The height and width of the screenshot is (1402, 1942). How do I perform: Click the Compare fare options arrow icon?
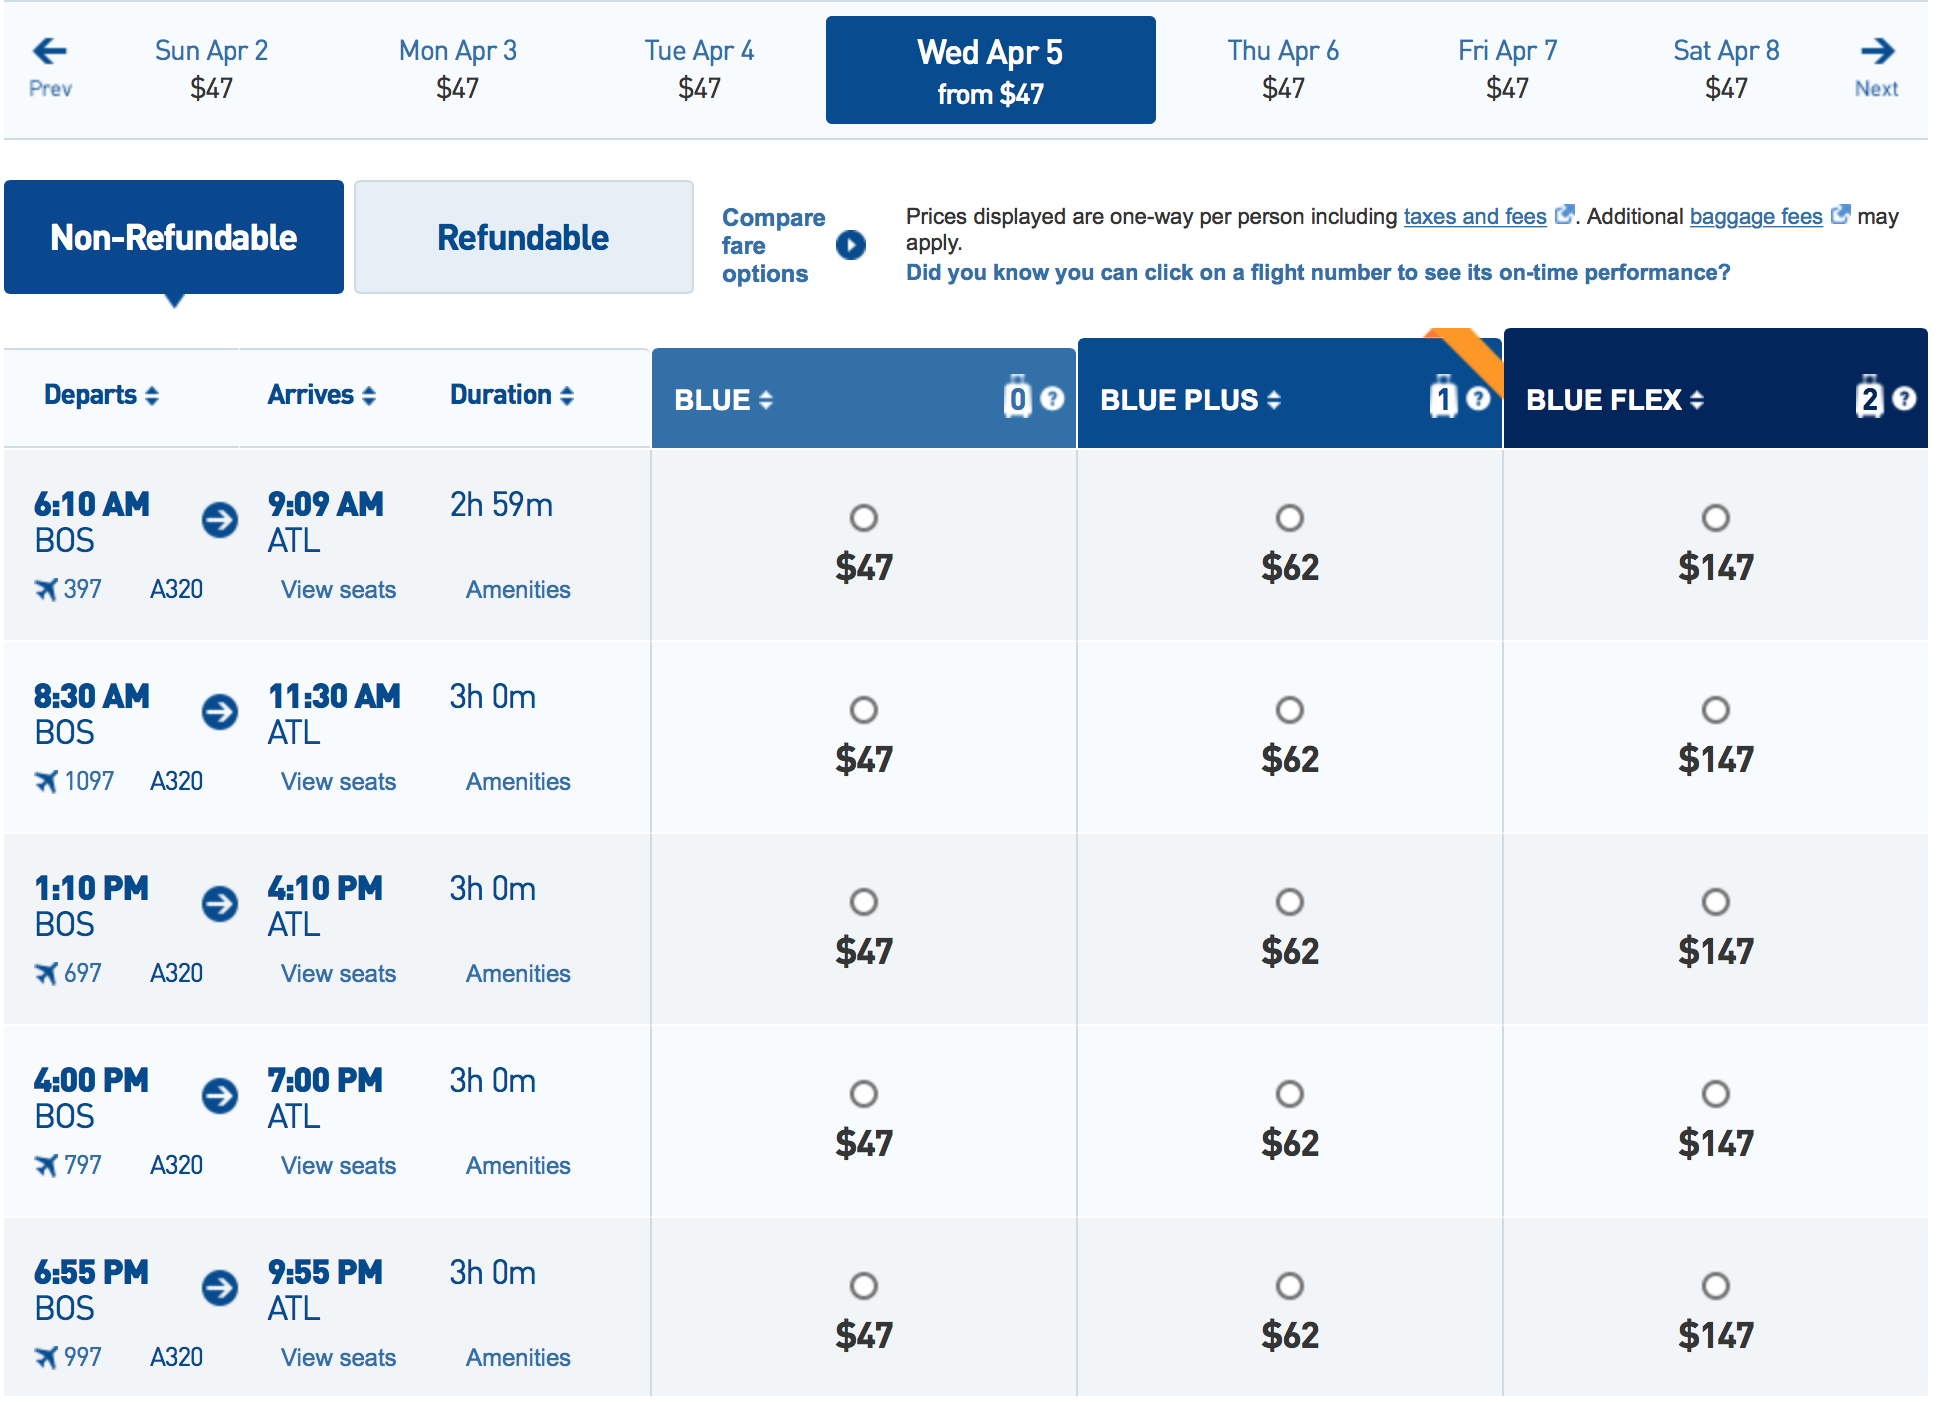point(851,245)
